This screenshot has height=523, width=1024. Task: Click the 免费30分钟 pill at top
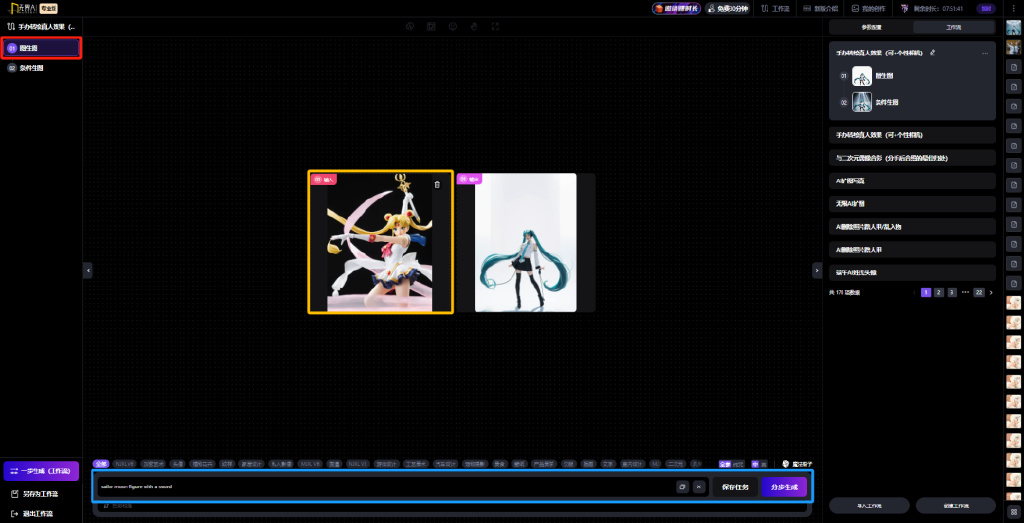(728, 9)
